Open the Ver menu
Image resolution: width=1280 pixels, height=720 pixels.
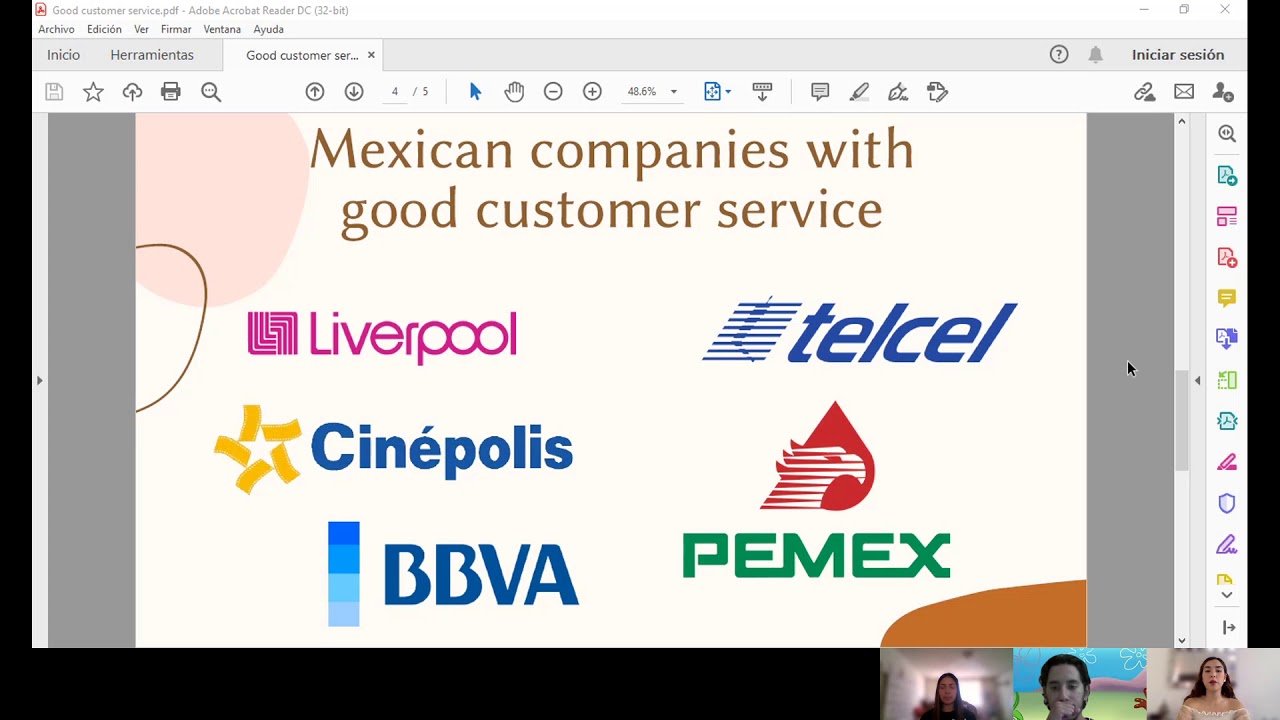coord(141,30)
